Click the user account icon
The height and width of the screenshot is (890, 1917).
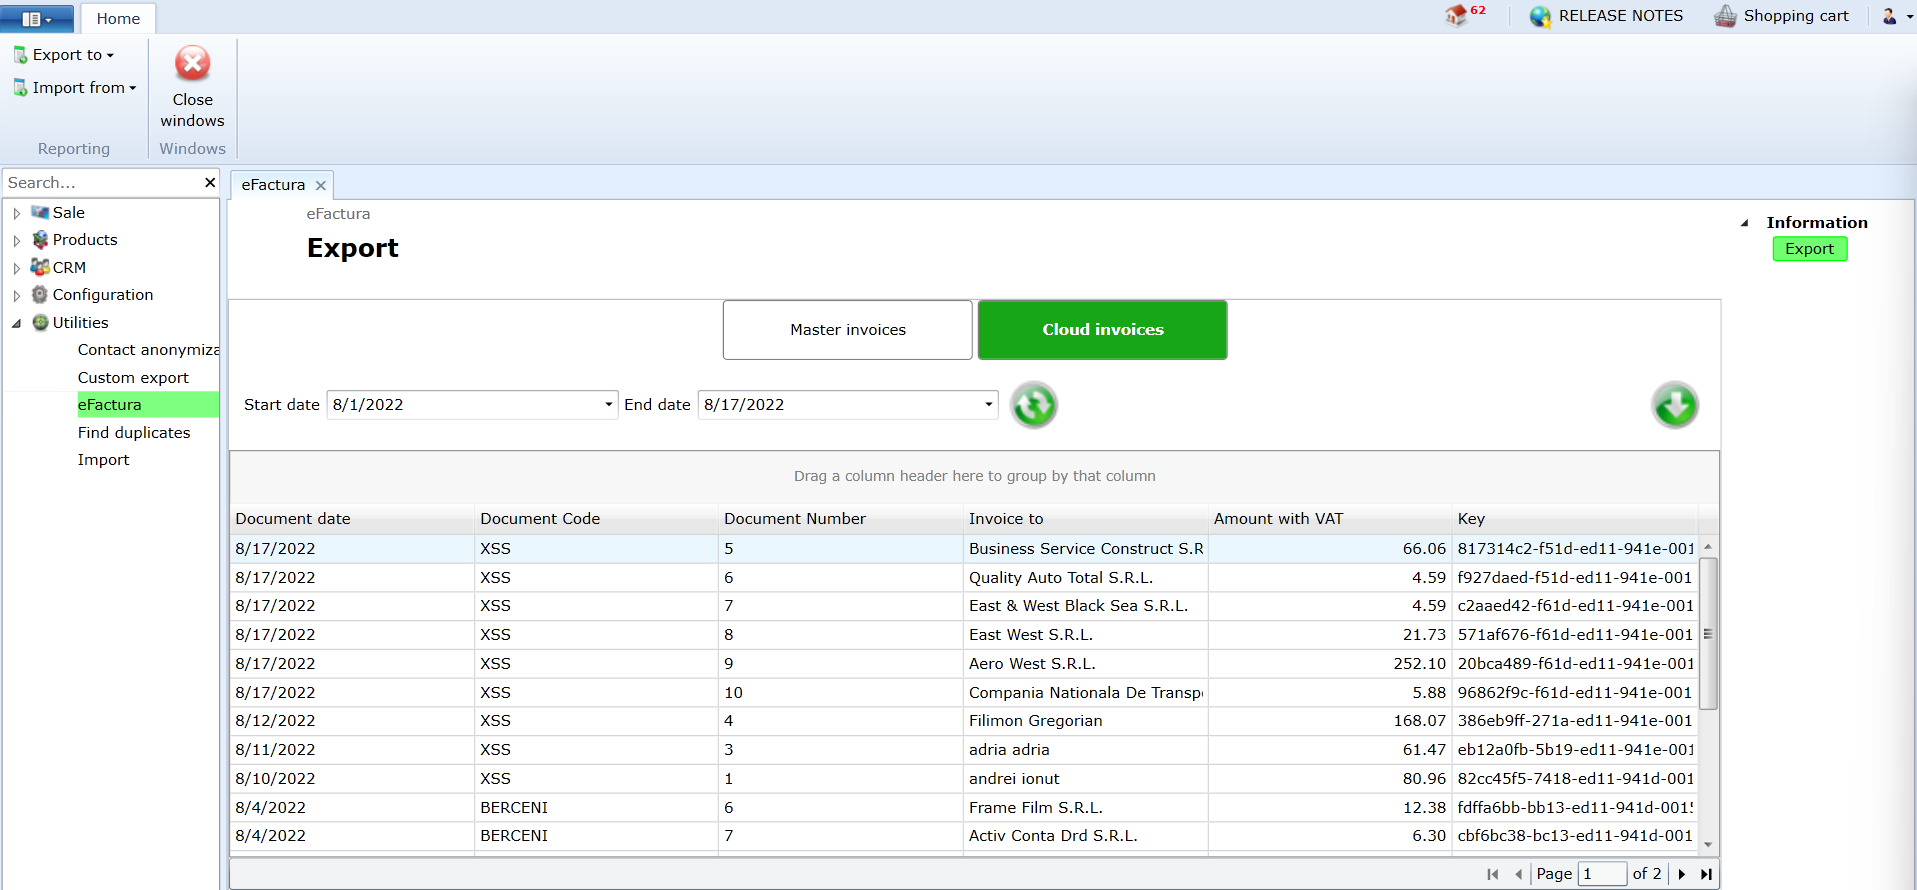point(1890,16)
